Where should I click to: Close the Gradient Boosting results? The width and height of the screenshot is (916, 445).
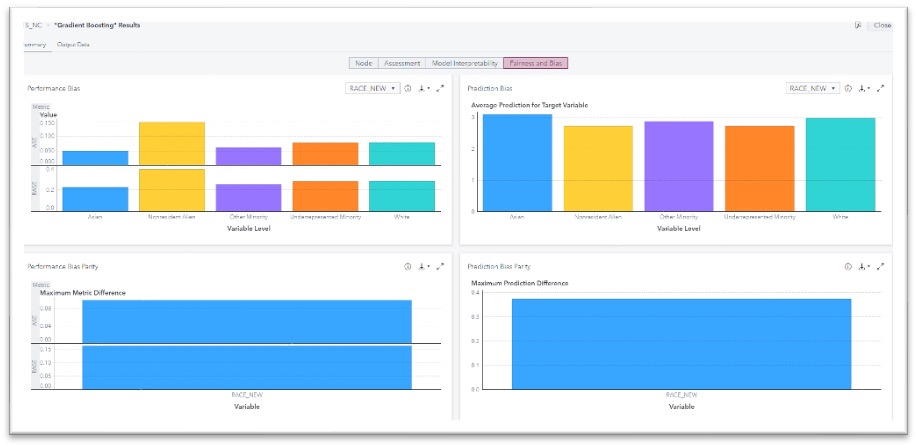click(882, 25)
